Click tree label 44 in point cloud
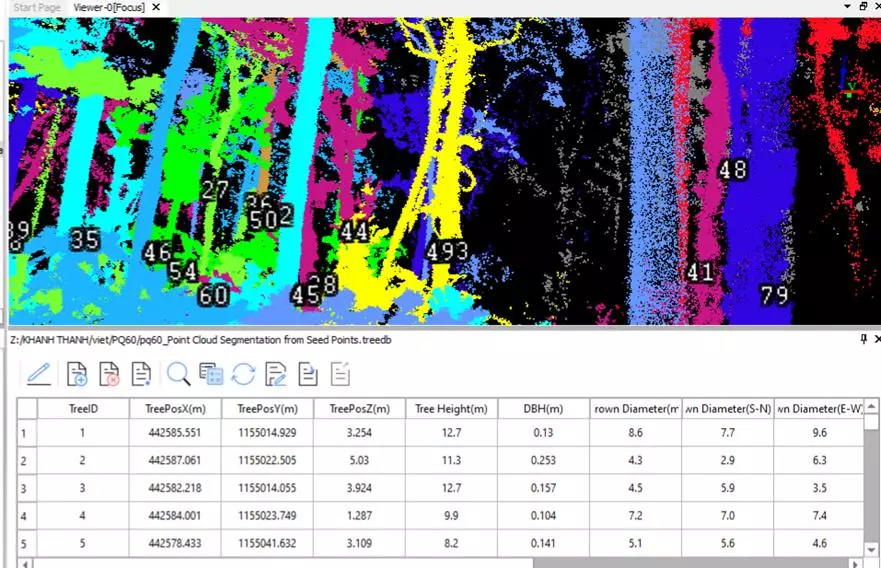The width and height of the screenshot is (881, 568). pos(355,231)
